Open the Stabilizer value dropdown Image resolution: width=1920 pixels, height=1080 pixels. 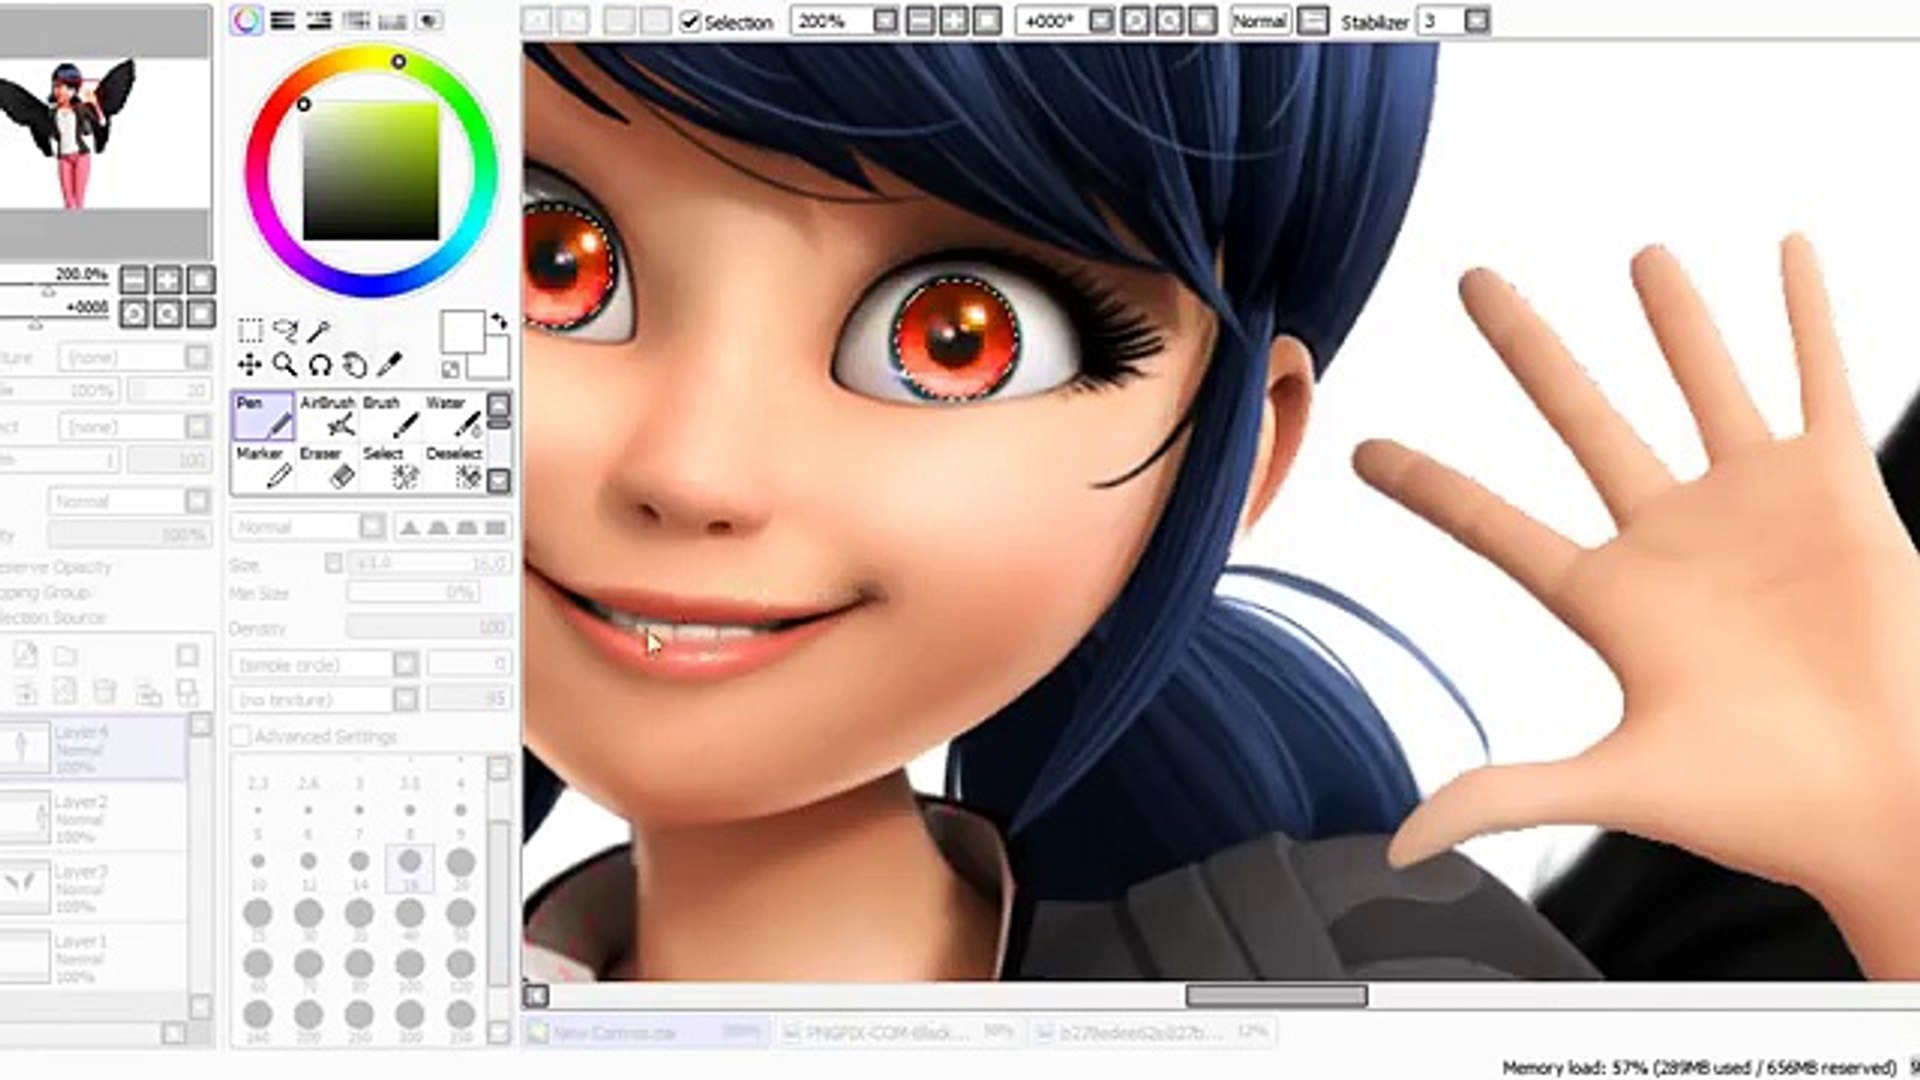pyautogui.click(x=1477, y=21)
